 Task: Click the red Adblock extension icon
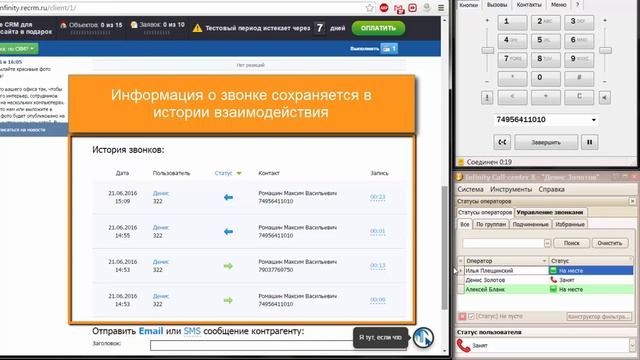coord(384,8)
